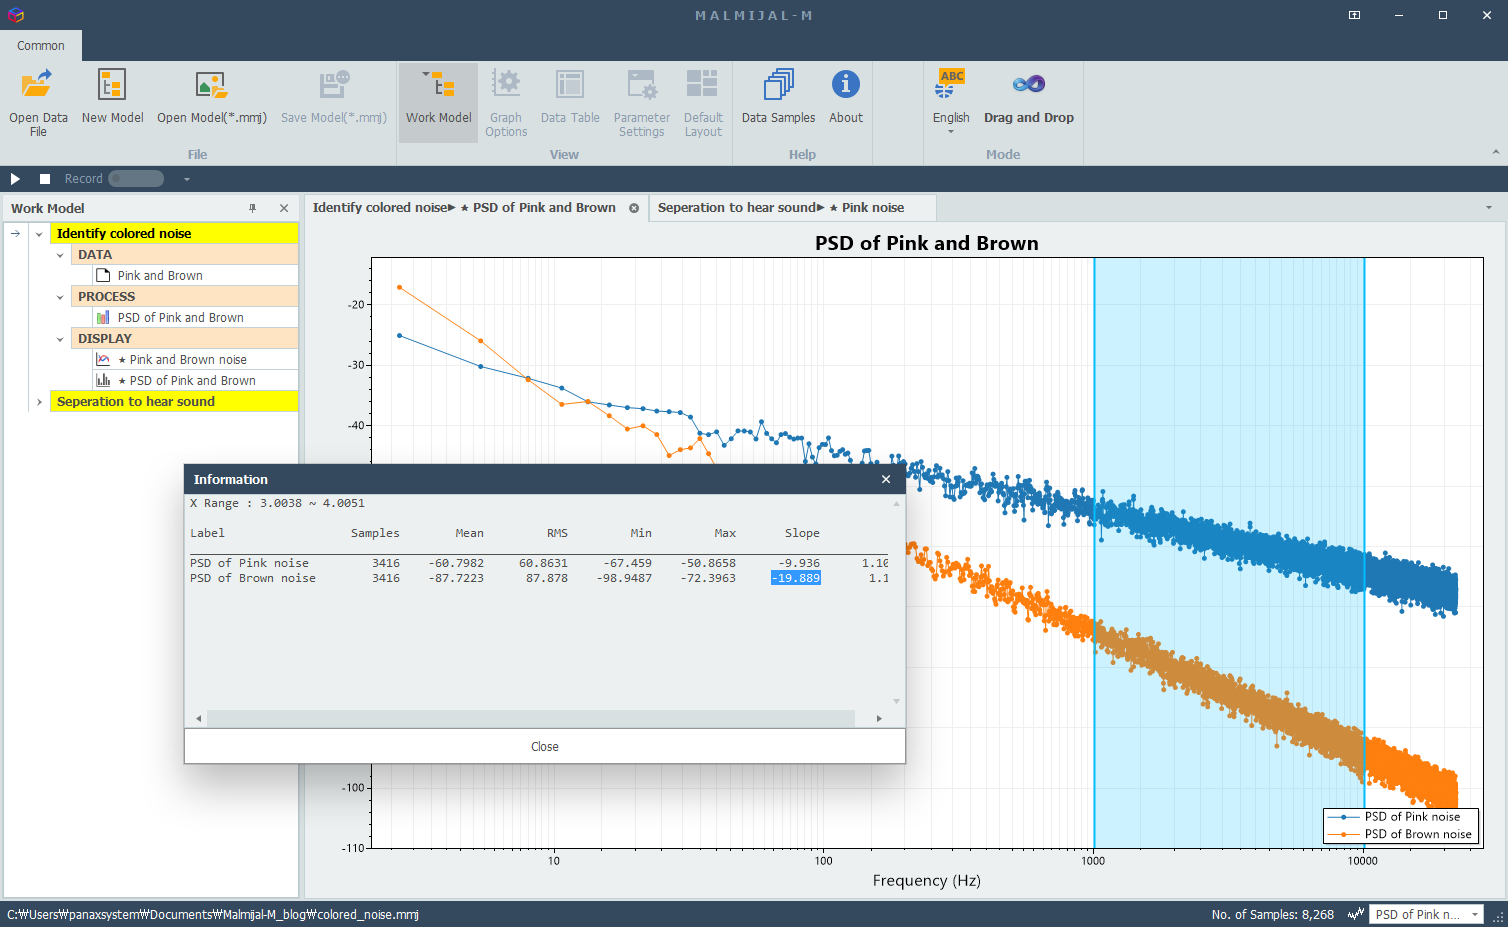The image size is (1508, 927).
Task: Open Model (*.mmj) file
Action: coord(212,97)
